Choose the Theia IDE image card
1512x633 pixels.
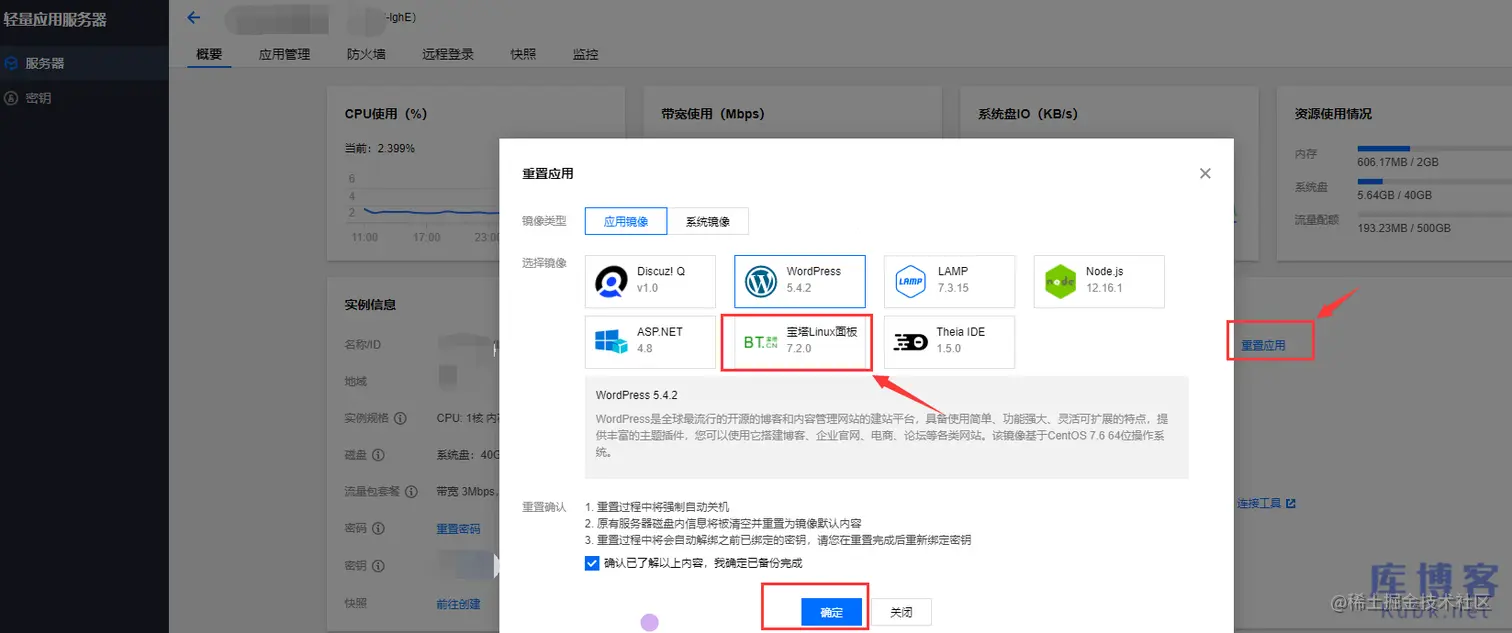pyautogui.click(x=949, y=342)
